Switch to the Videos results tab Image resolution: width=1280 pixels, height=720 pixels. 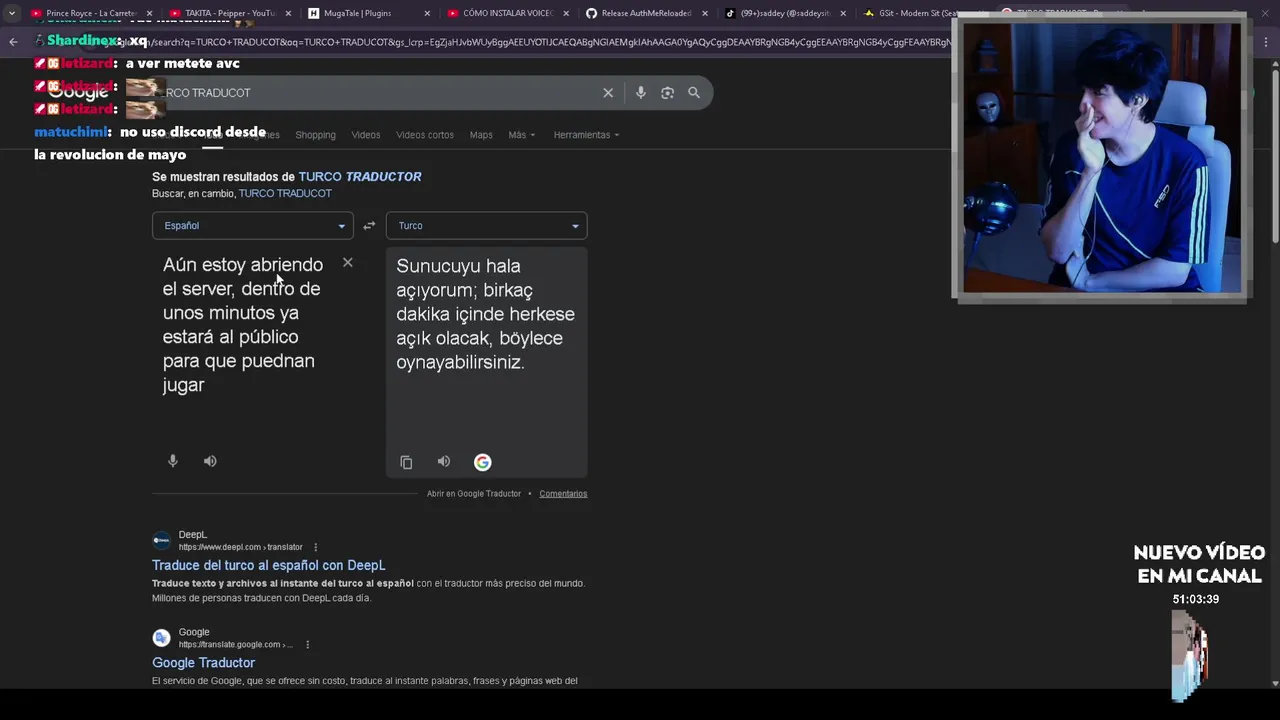point(366,135)
